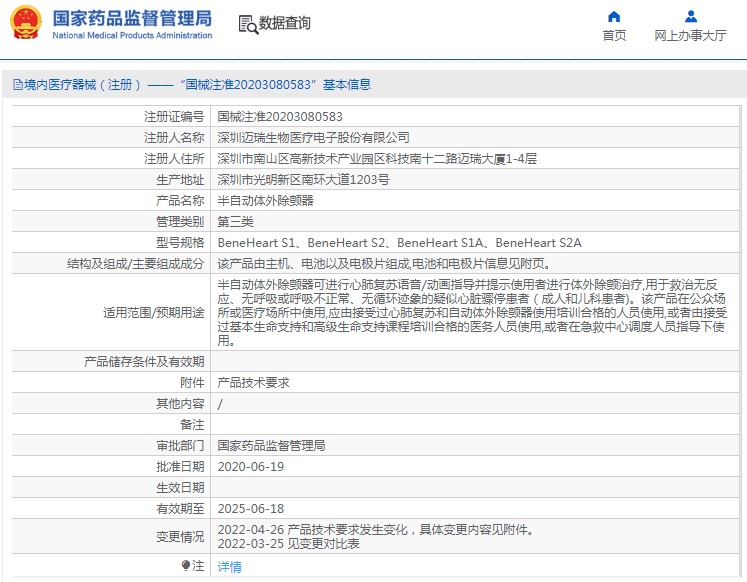The width and height of the screenshot is (747, 582).
Task: Open 网上办事大厅 text link
Action: pos(690,36)
